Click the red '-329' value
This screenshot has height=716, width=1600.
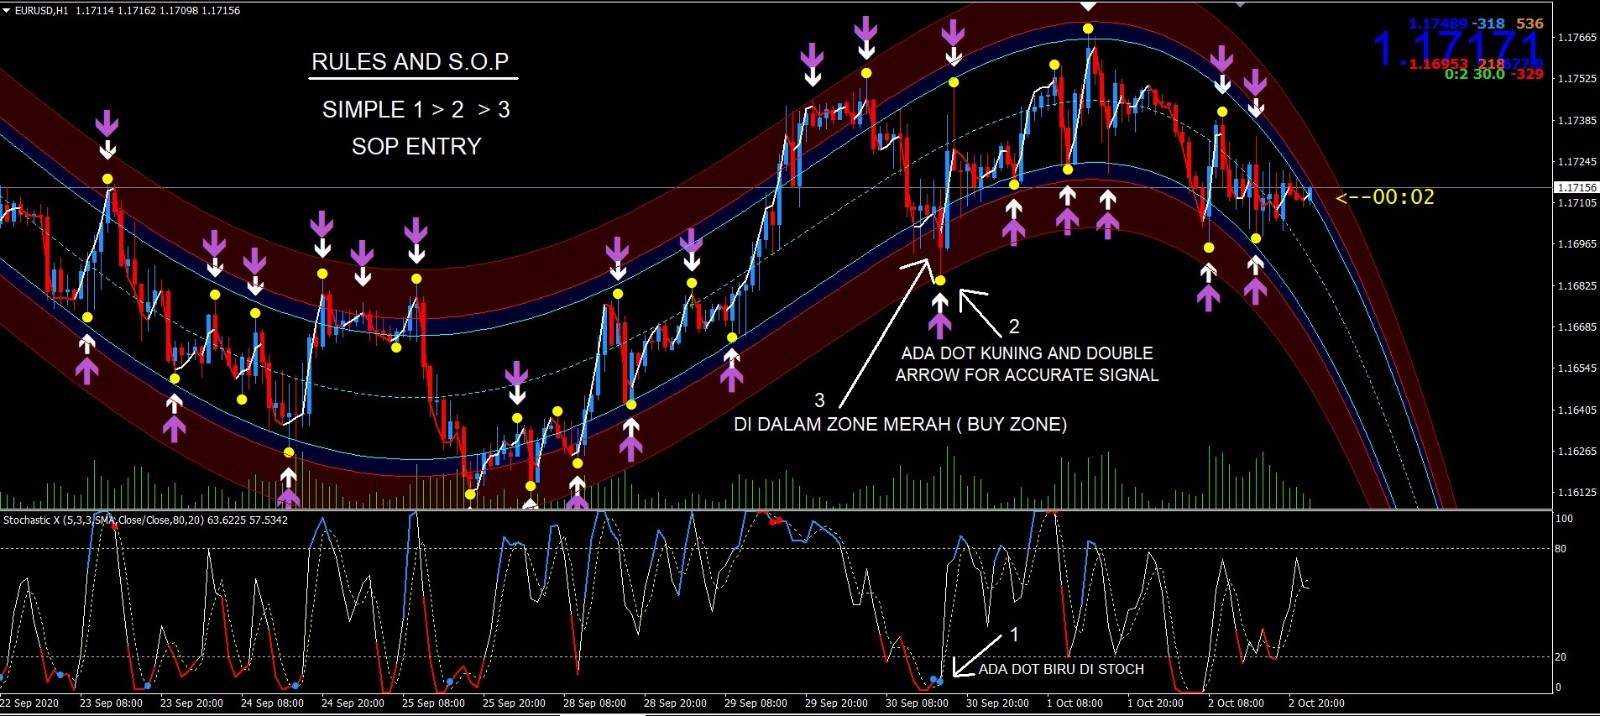(1527, 74)
